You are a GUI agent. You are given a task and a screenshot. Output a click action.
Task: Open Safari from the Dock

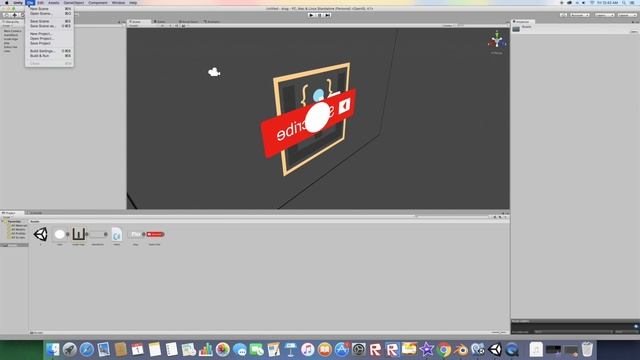click(x=87, y=349)
